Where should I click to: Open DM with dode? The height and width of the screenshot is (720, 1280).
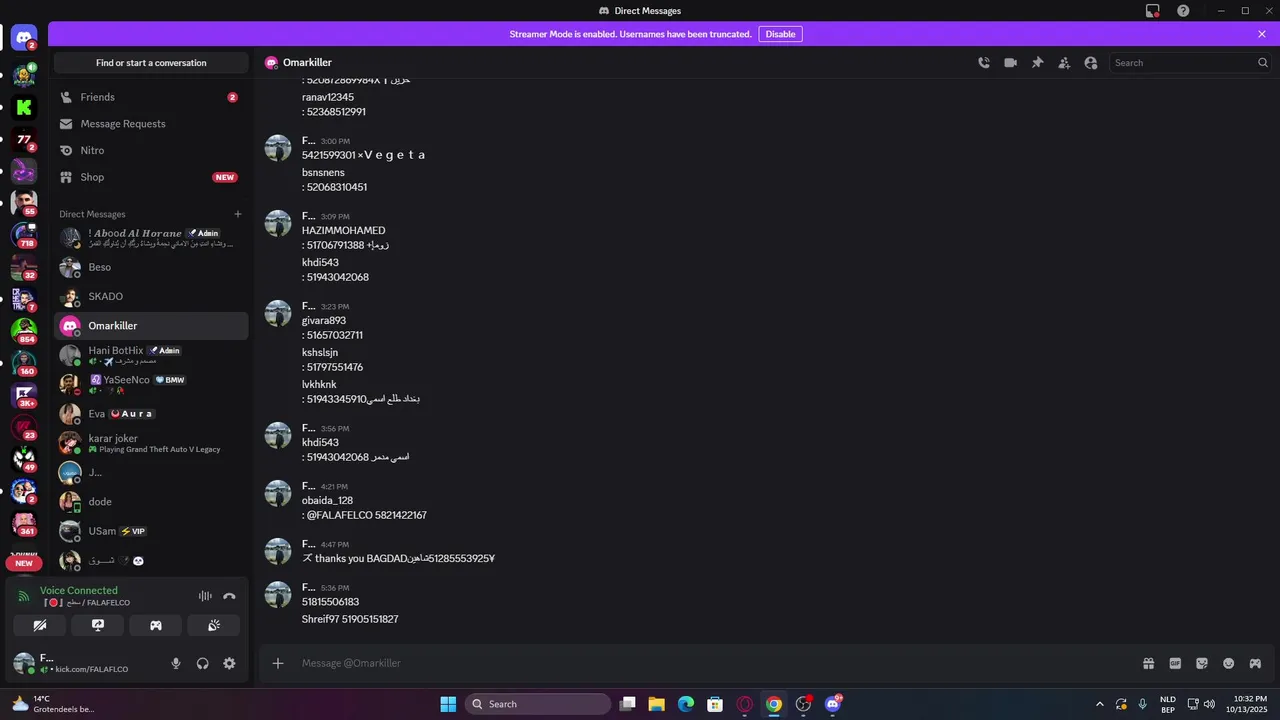151,502
